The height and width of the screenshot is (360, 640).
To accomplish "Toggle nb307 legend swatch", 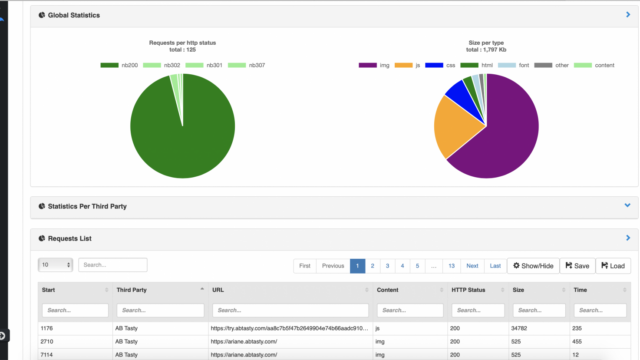I will click(x=237, y=65).
